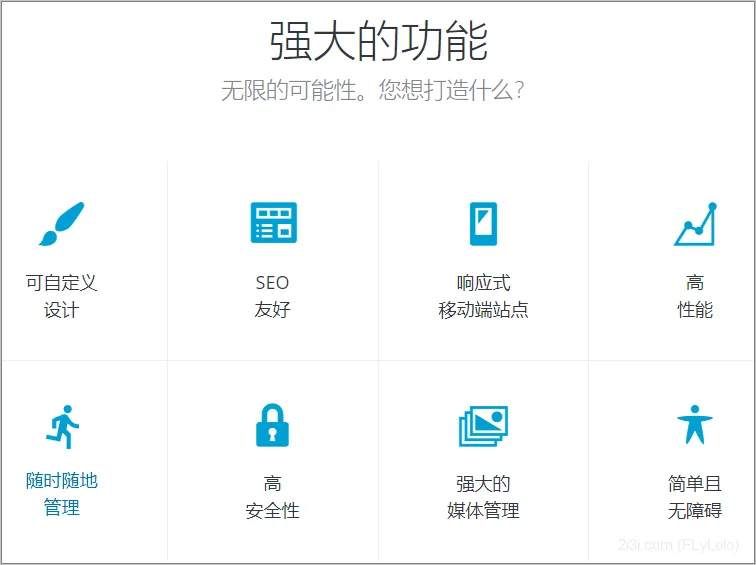756x565 pixels.
Task: Click the subtitle 无限的可能性。您想打造什么?
Action: pyautogui.click(x=373, y=90)
